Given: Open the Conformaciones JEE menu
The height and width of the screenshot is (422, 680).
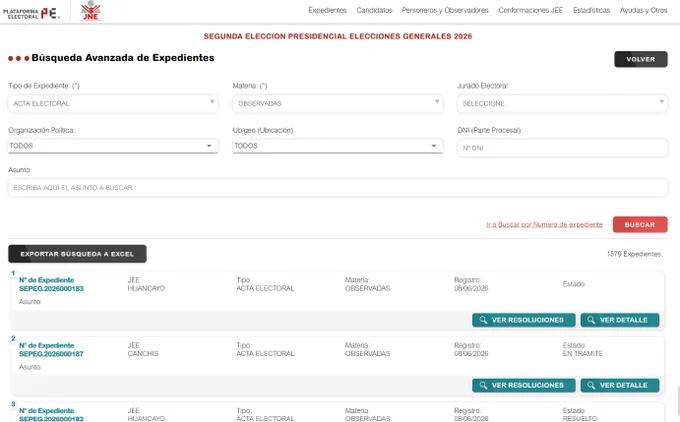Looking at the screenshot, I should (x=530, y=10).
